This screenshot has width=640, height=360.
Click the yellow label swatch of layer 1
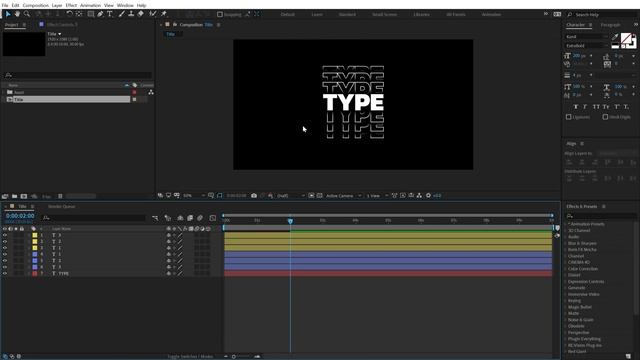[x=35, y=235]
